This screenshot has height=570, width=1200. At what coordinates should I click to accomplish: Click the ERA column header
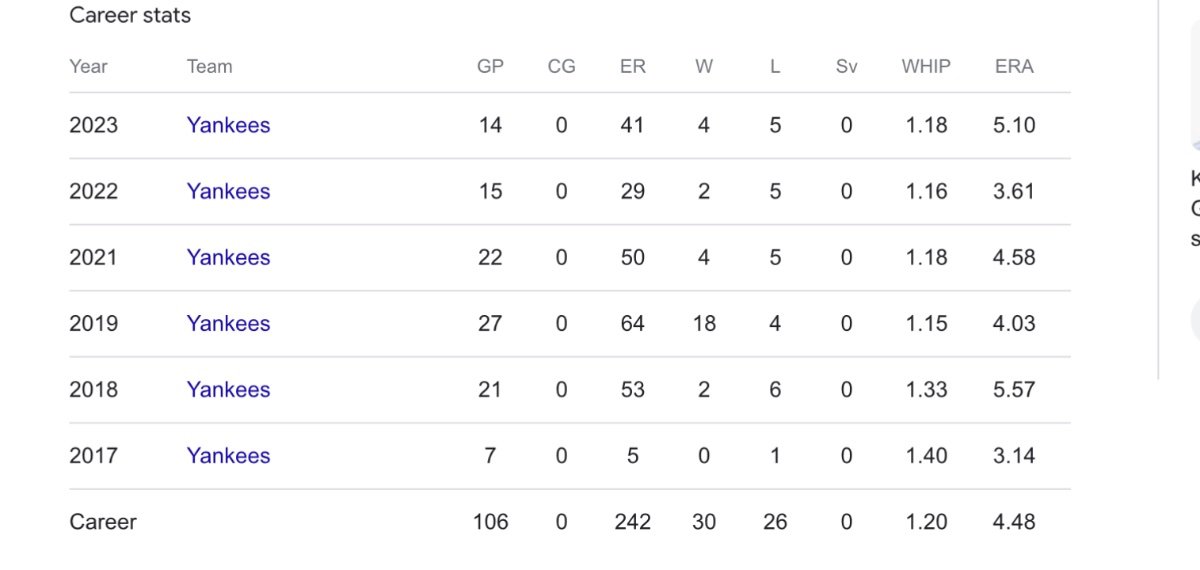coord(1014,67)
